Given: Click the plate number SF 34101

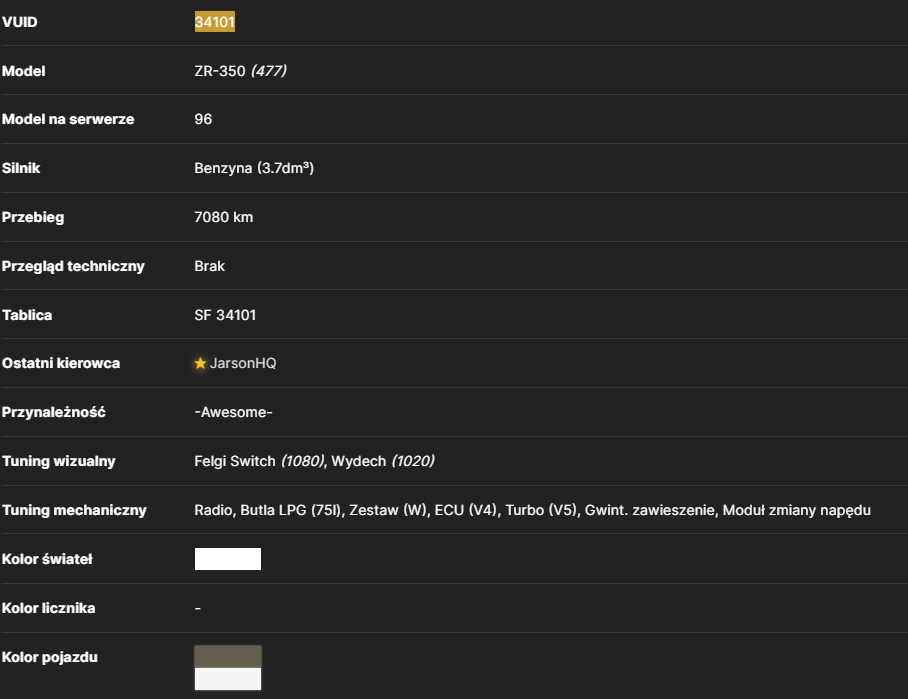Looking at the screenshot, I should pyautogui.click(x=225, y=315).
